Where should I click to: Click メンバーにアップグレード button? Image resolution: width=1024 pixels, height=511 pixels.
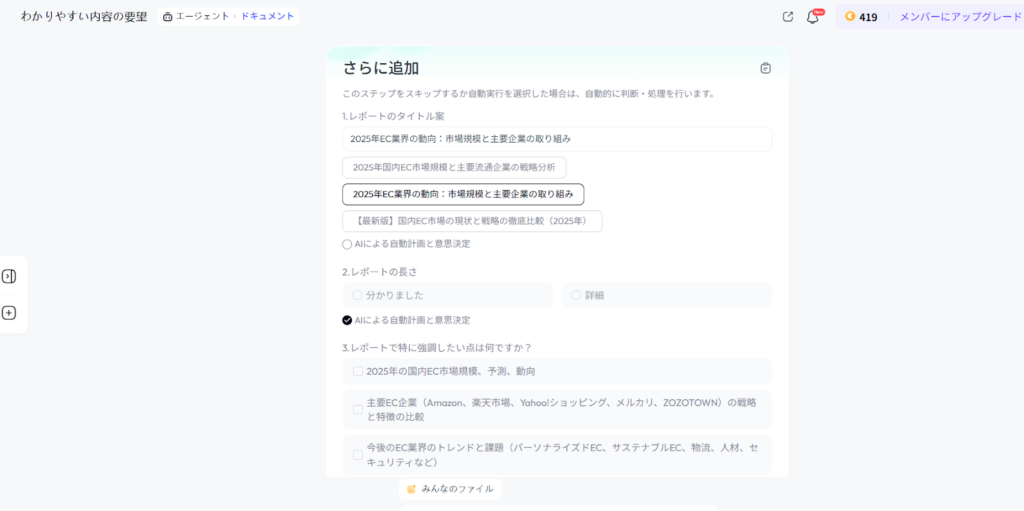(960, 17)
